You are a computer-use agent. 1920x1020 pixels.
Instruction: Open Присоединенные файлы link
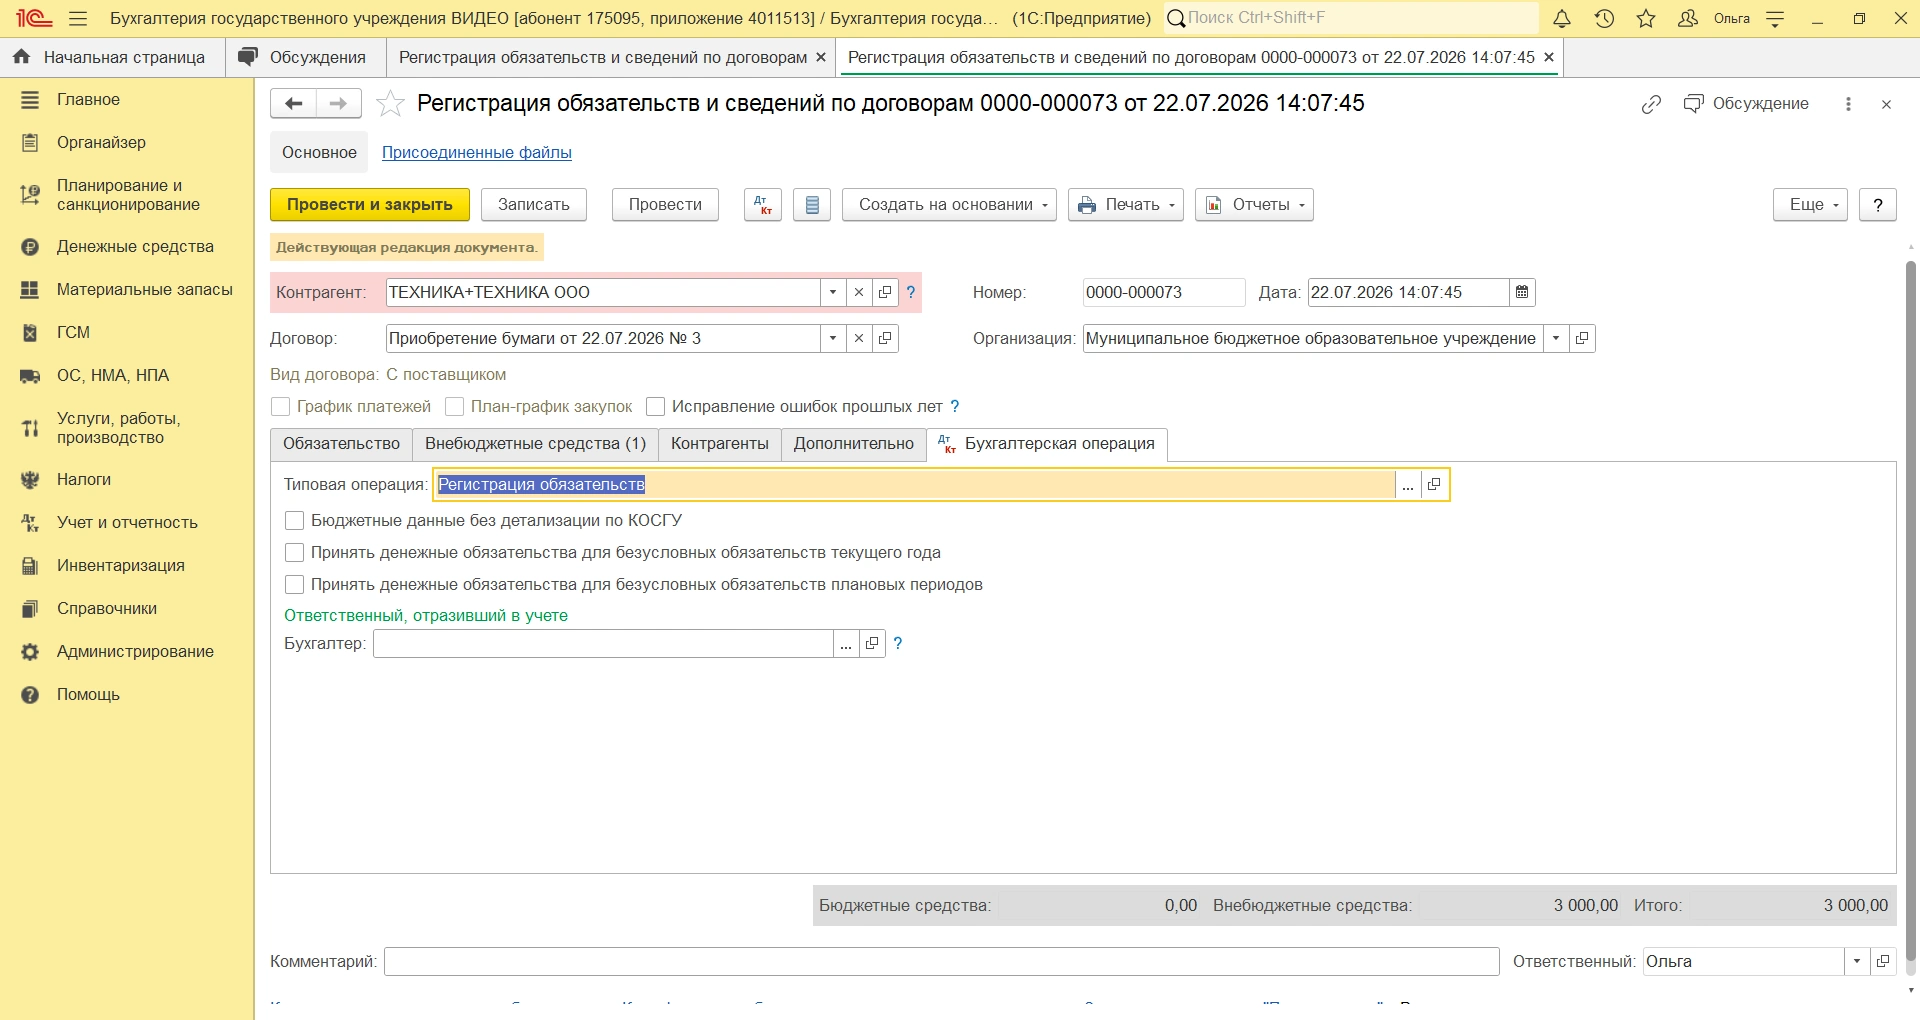pyautogui.click(x=477, y=153)
